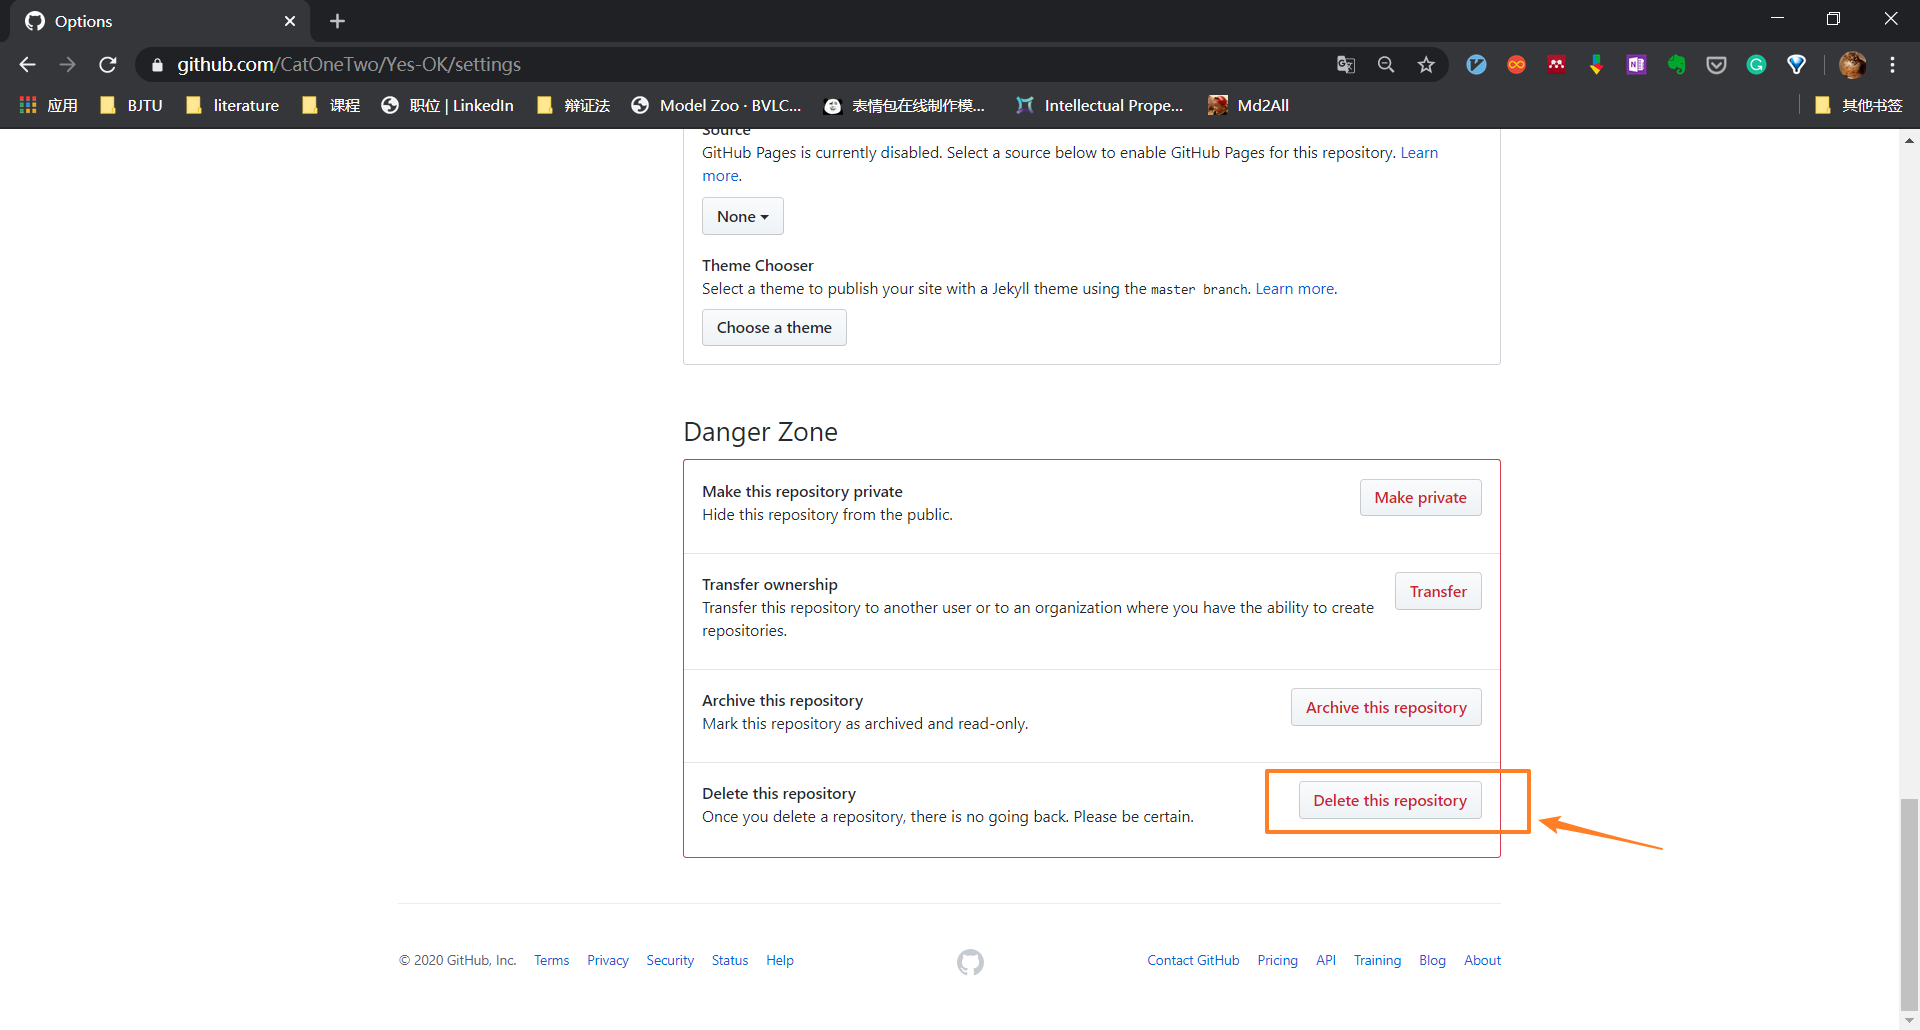Open a new browser tab

(x=338, y=21)
